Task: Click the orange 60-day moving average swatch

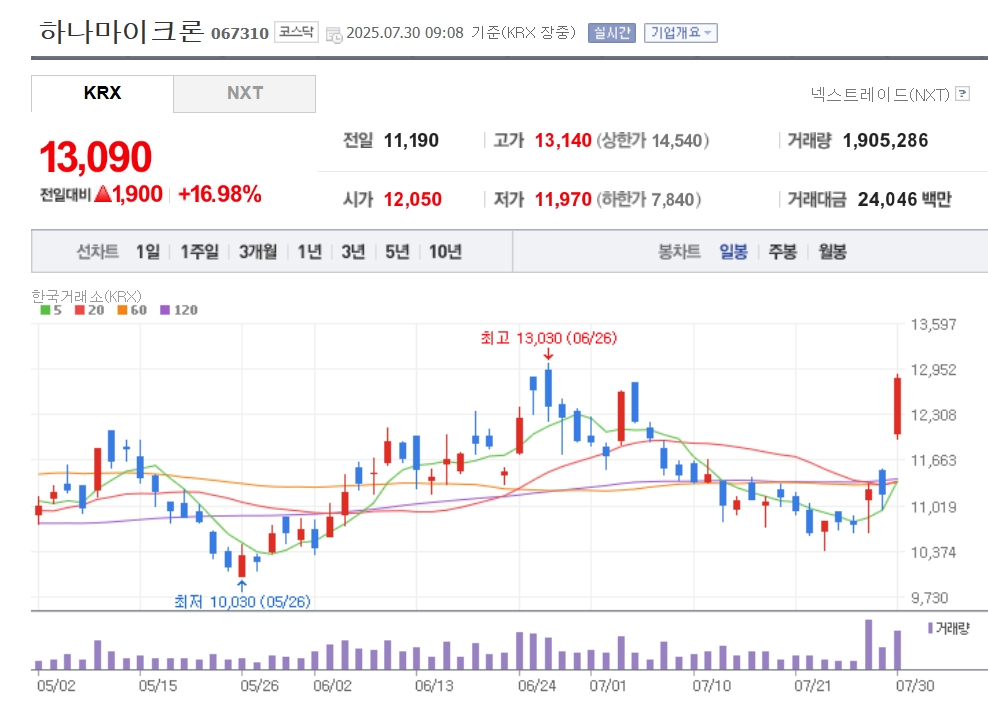Action: click(x=122, y=310)
